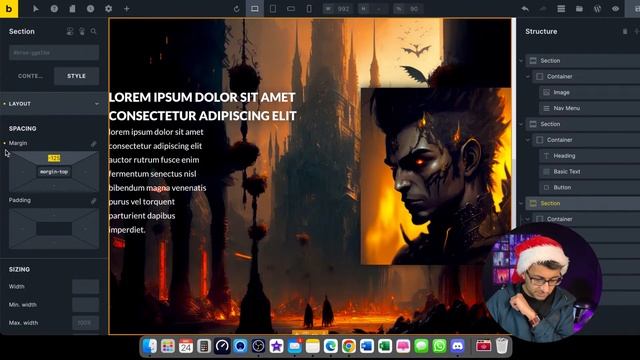Collapse the Layout control group
The width and height of the screenshot is (640, 360).
(x=53, y=104)
